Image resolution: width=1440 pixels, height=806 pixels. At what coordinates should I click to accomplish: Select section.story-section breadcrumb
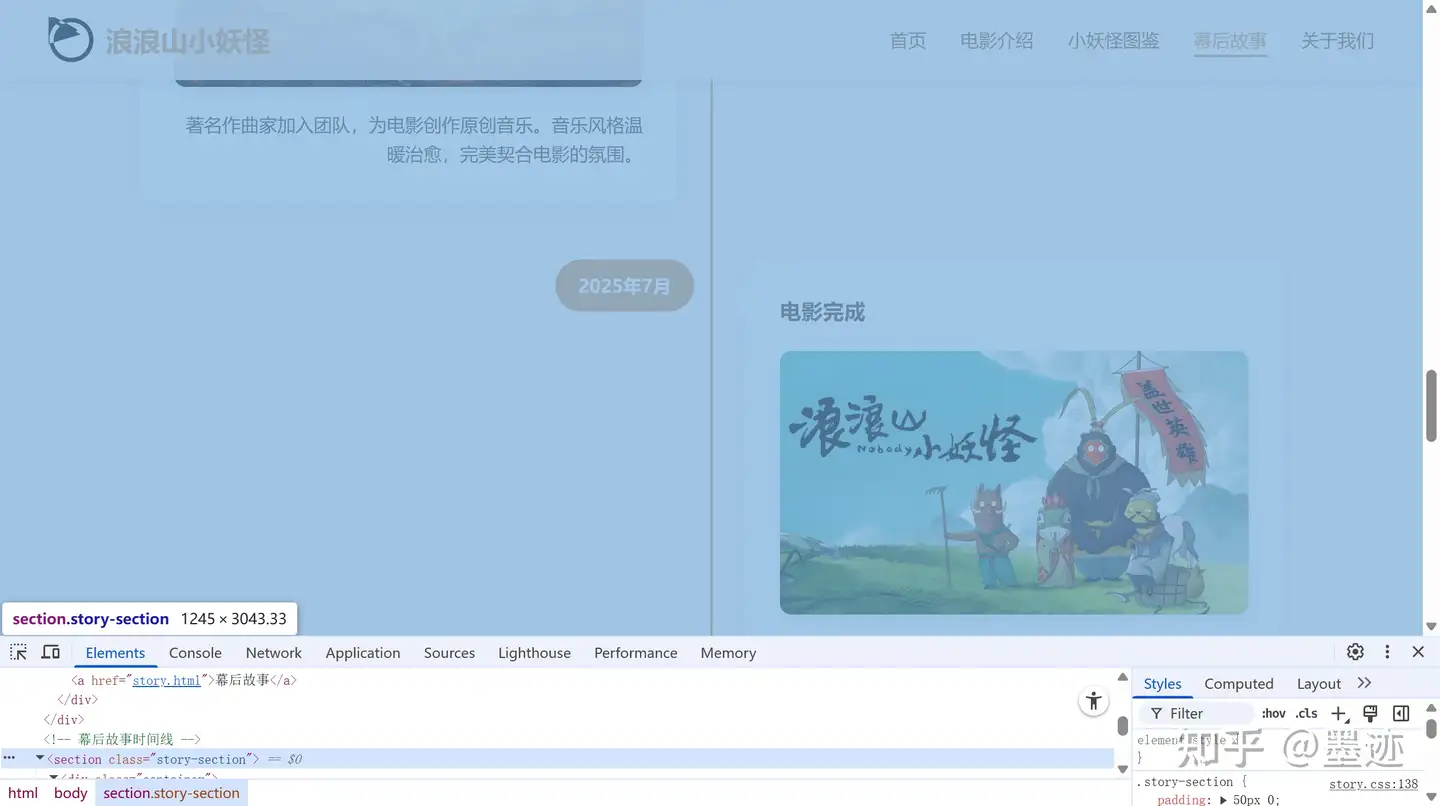[x=172, y=793]
